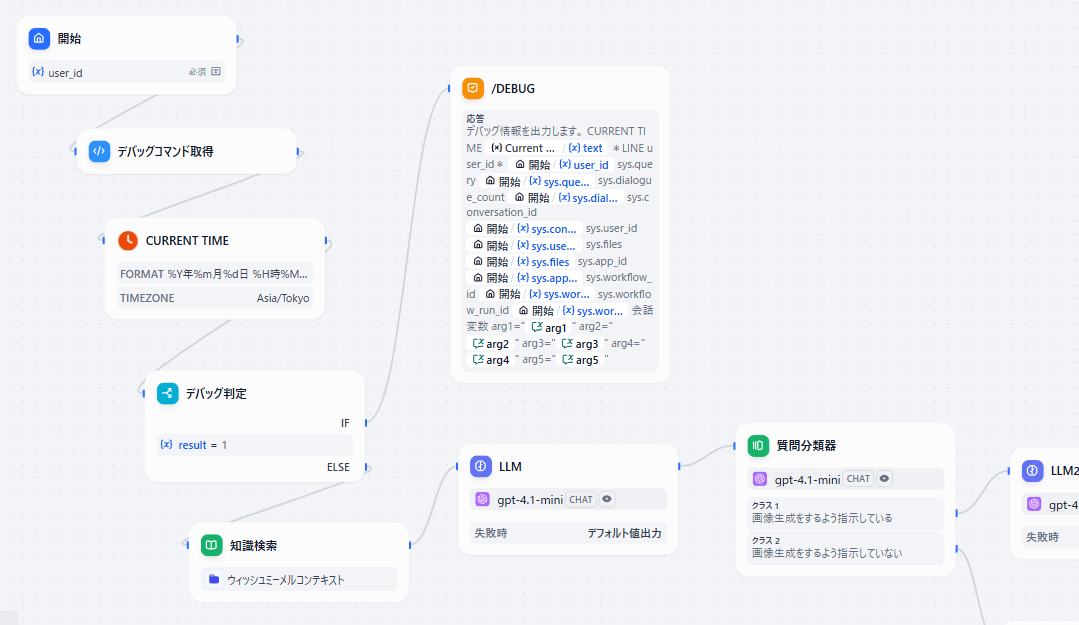Image resolution: width=1079 pixels, height=625 pixels.
Task: Click the クラス 2 output handle
Action: (x=957, y=549)
